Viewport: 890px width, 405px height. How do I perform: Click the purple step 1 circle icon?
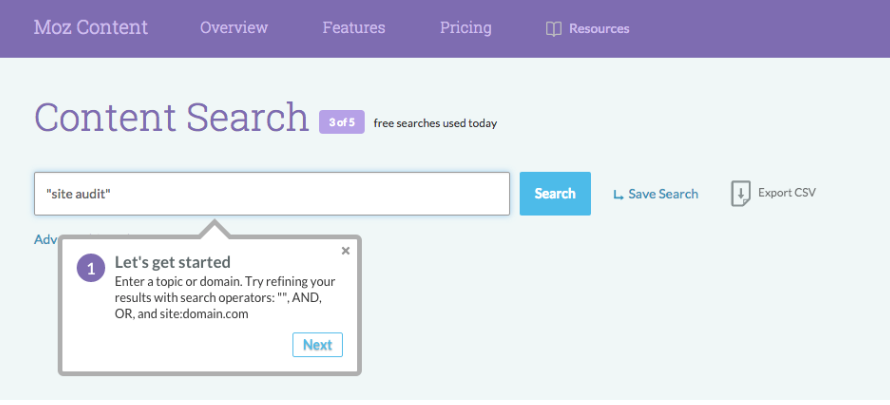[x=91, y=269]
